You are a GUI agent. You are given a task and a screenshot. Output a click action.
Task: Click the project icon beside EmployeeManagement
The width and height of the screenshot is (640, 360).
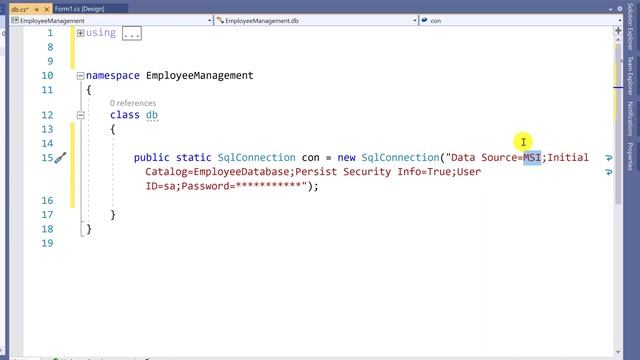point(15,20)
